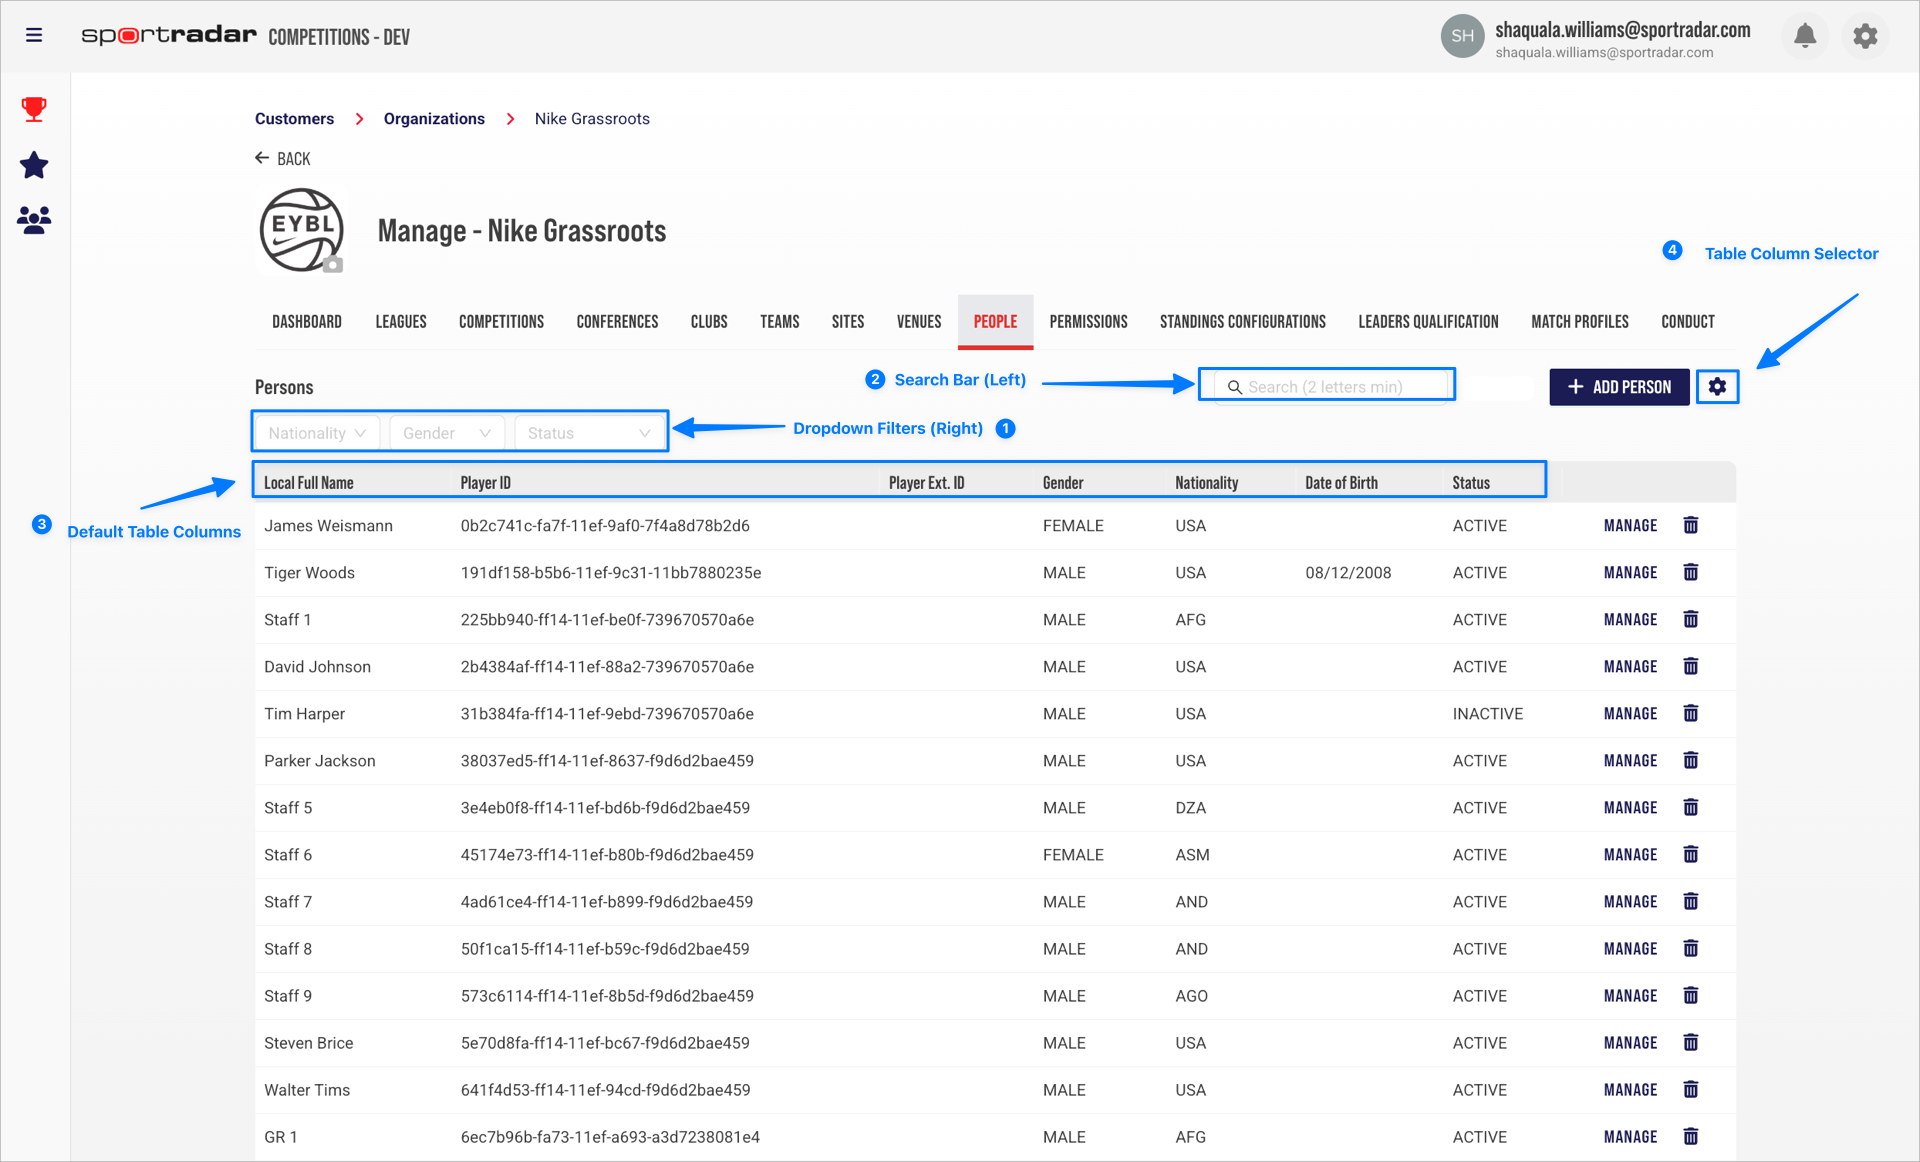Click the camera icon on EYBL logo

[333, 265]
